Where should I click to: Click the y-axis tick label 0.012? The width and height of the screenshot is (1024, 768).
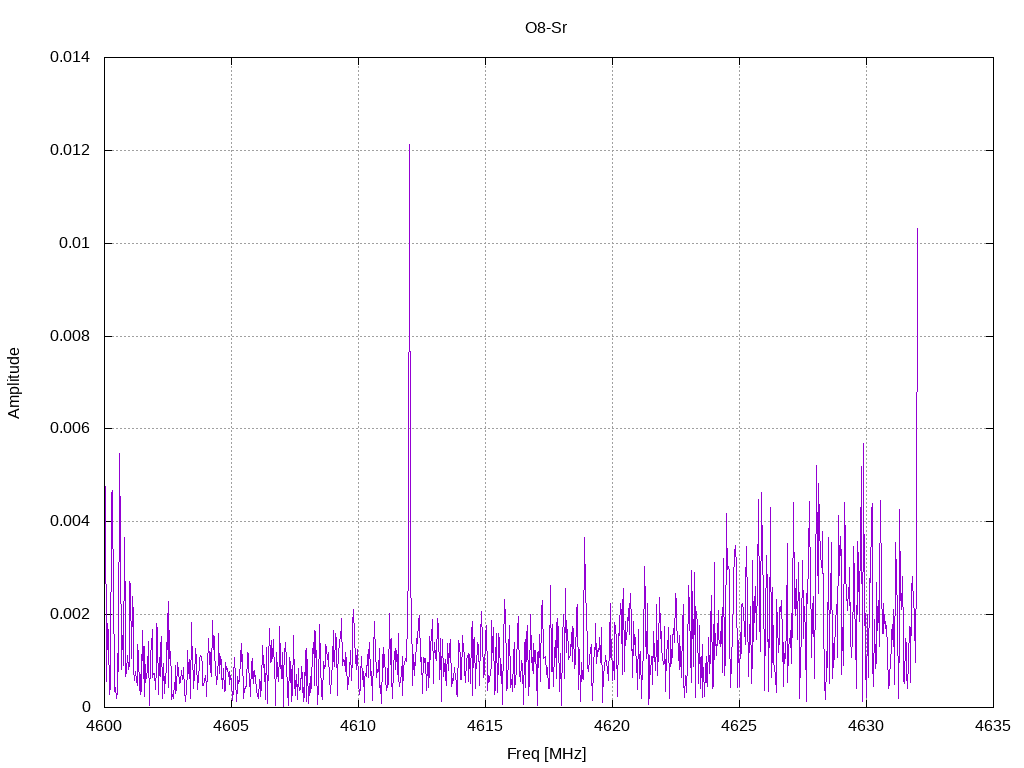[x=70, y=150]
